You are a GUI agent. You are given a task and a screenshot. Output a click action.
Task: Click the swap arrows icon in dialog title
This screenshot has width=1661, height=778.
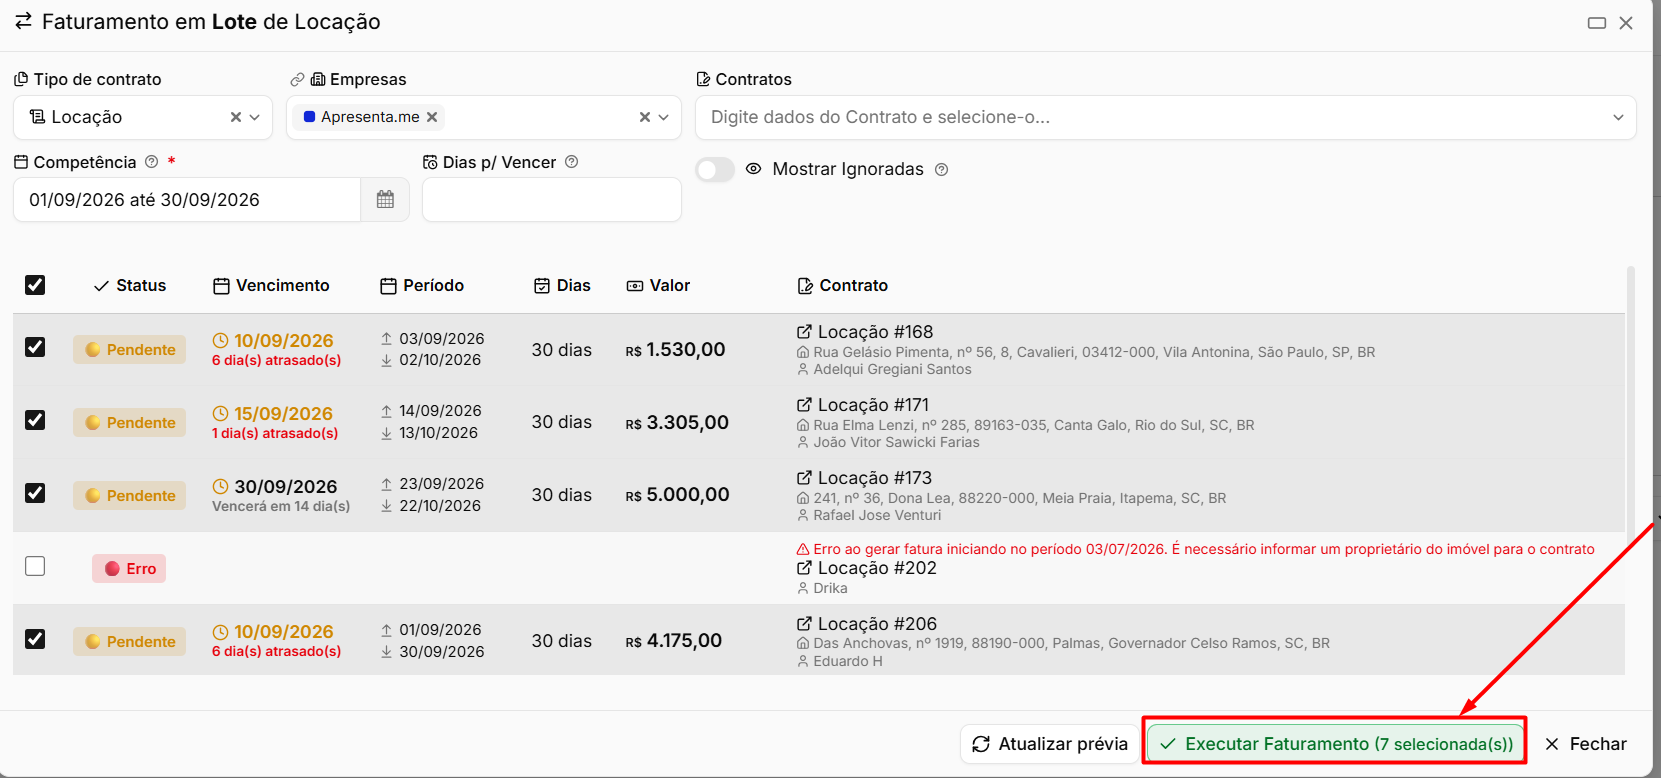coord(23,21)
